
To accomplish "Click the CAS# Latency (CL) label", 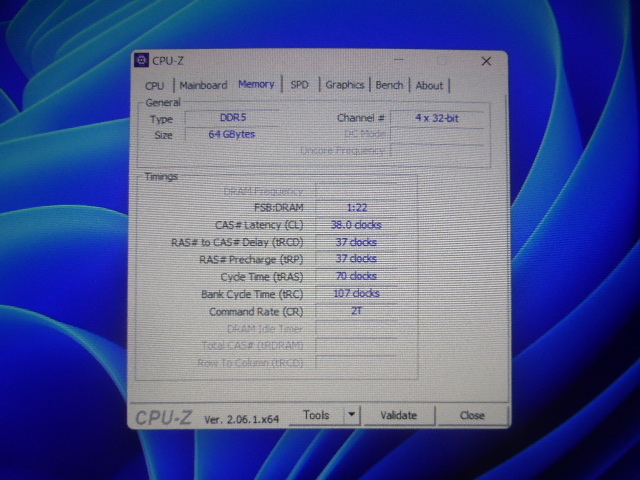I will pyautogui.click(x=259, y=225).
